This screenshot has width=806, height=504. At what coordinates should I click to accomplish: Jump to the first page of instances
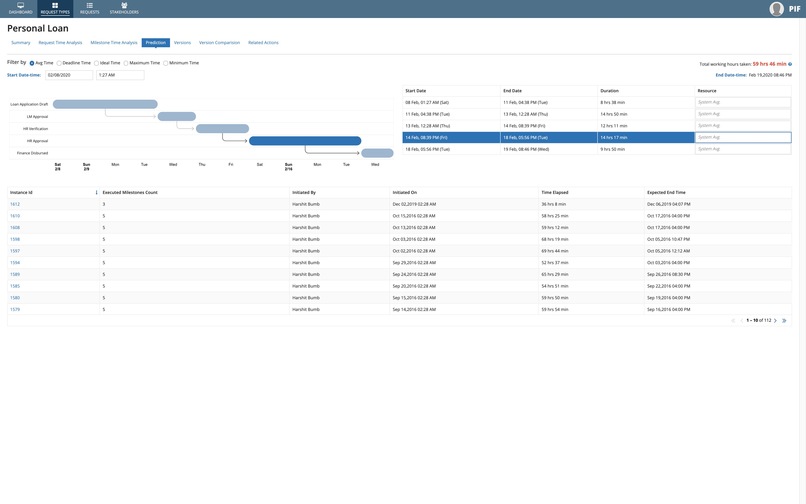point(732,320)
